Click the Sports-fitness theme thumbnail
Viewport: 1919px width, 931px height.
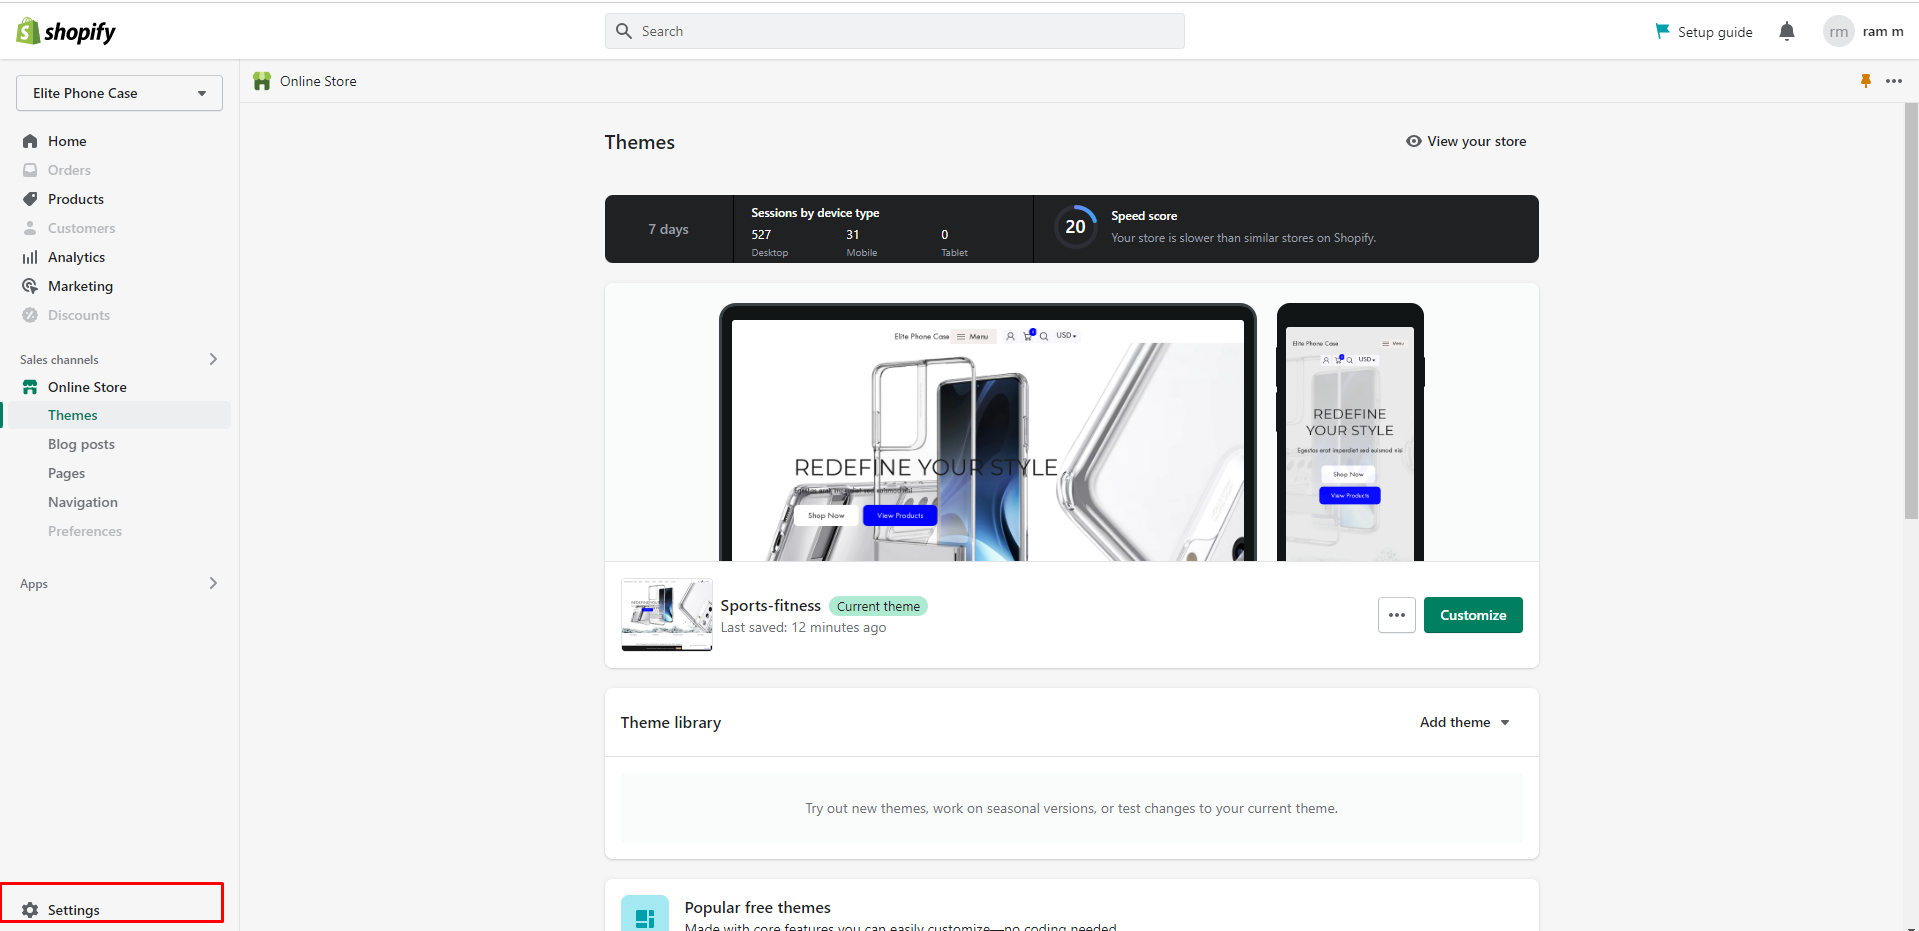[x=667, y=615]
